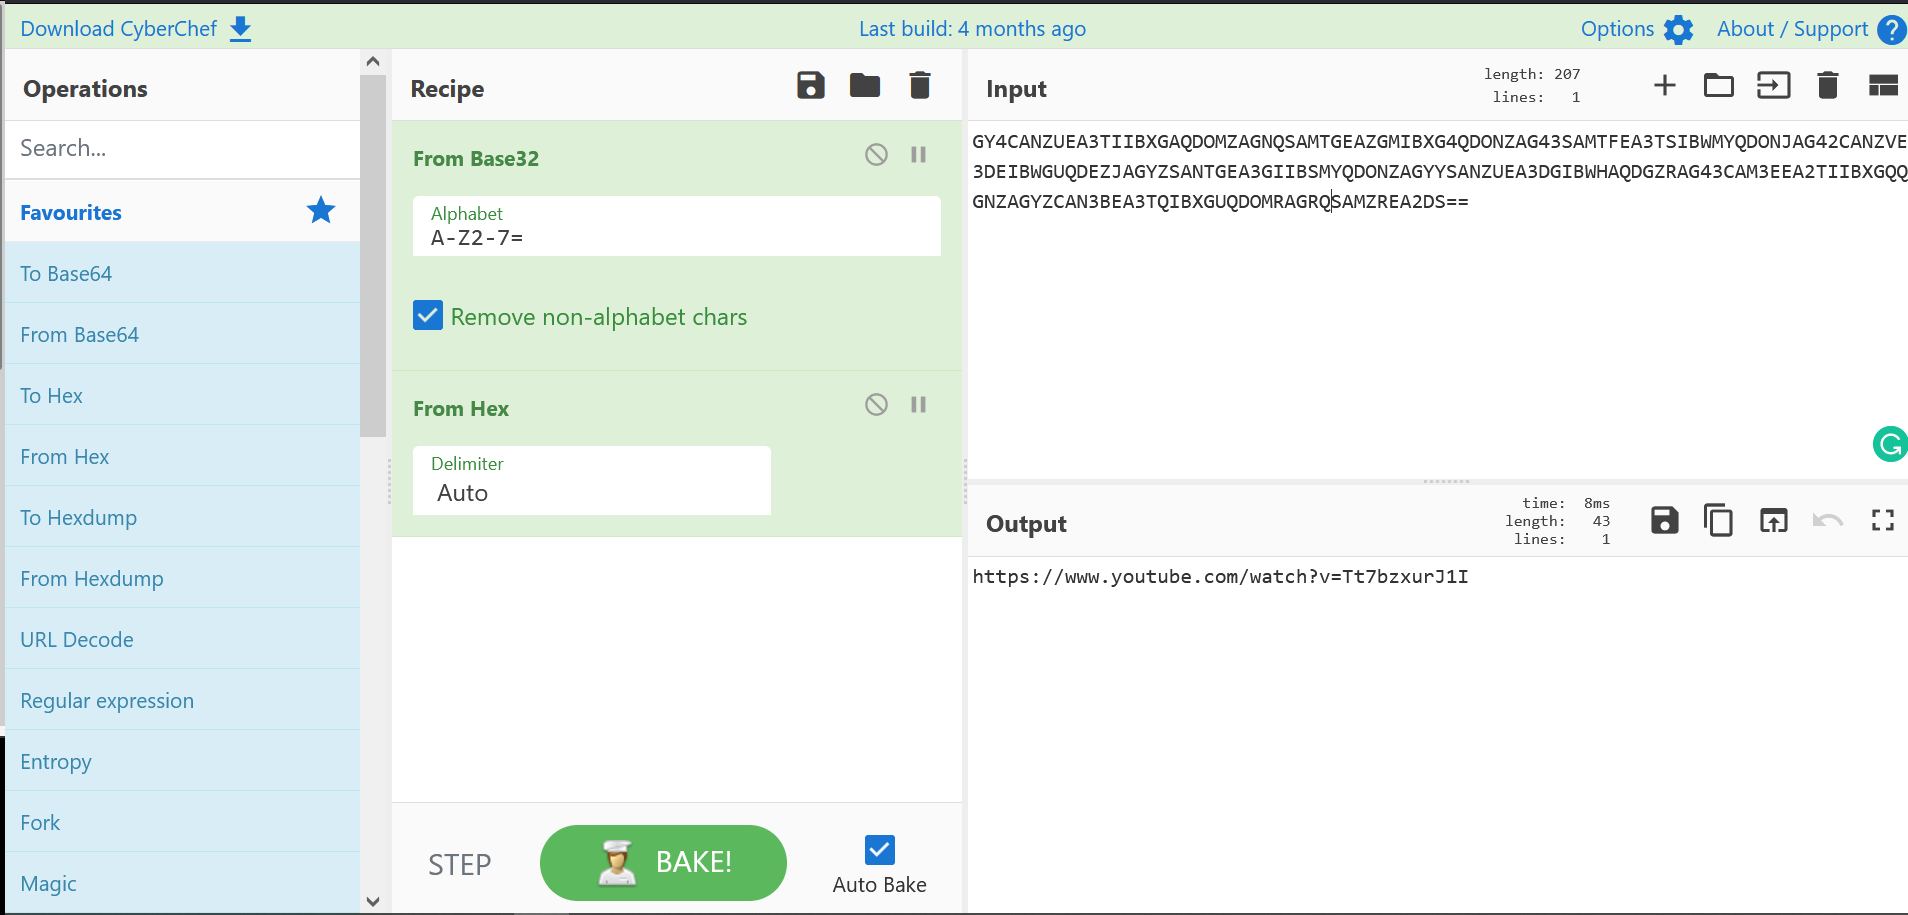Select To Hexdump operation
The width and height of the screenshot is (1908, 915).
pos(182,517)
